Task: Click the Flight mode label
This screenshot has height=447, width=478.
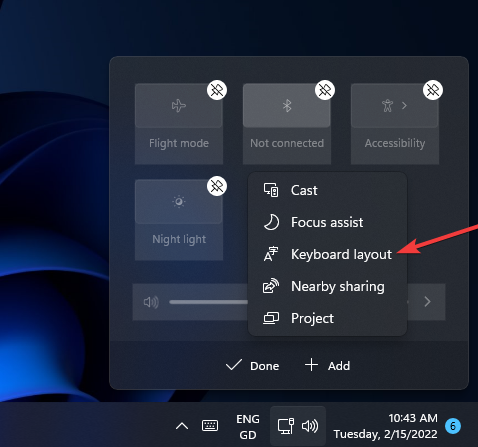Action: (x=179, y=143)
